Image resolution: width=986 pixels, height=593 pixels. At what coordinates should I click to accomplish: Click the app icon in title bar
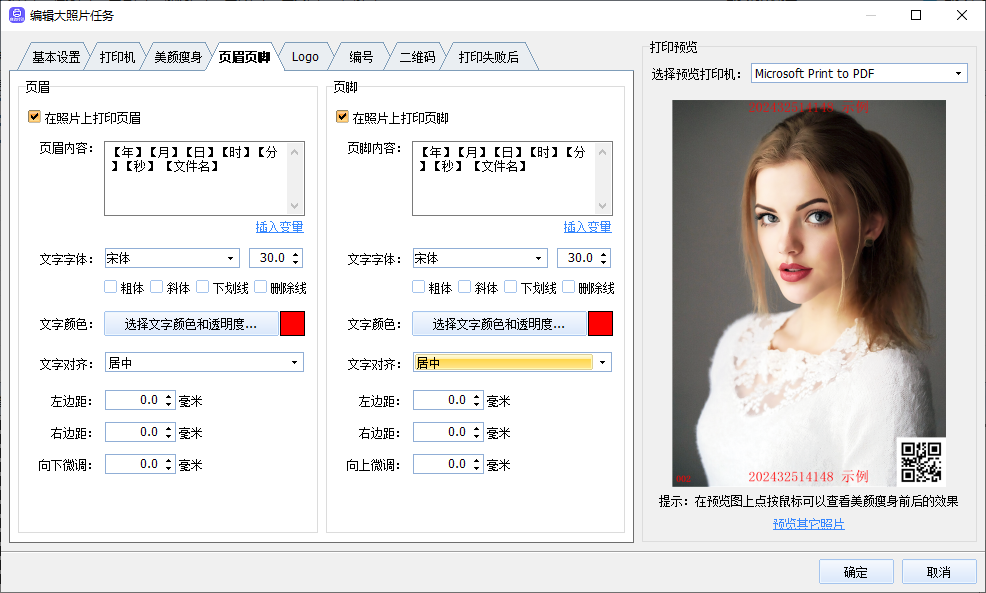coord(17,15)
